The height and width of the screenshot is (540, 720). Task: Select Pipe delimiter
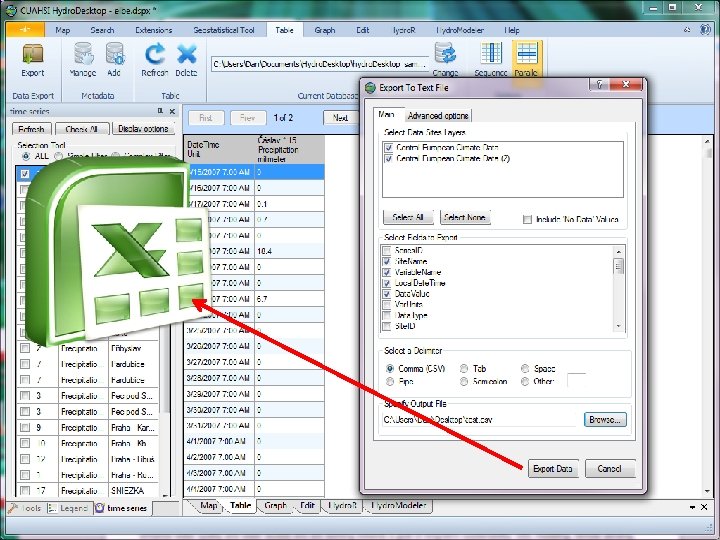[x=390, y=381]
